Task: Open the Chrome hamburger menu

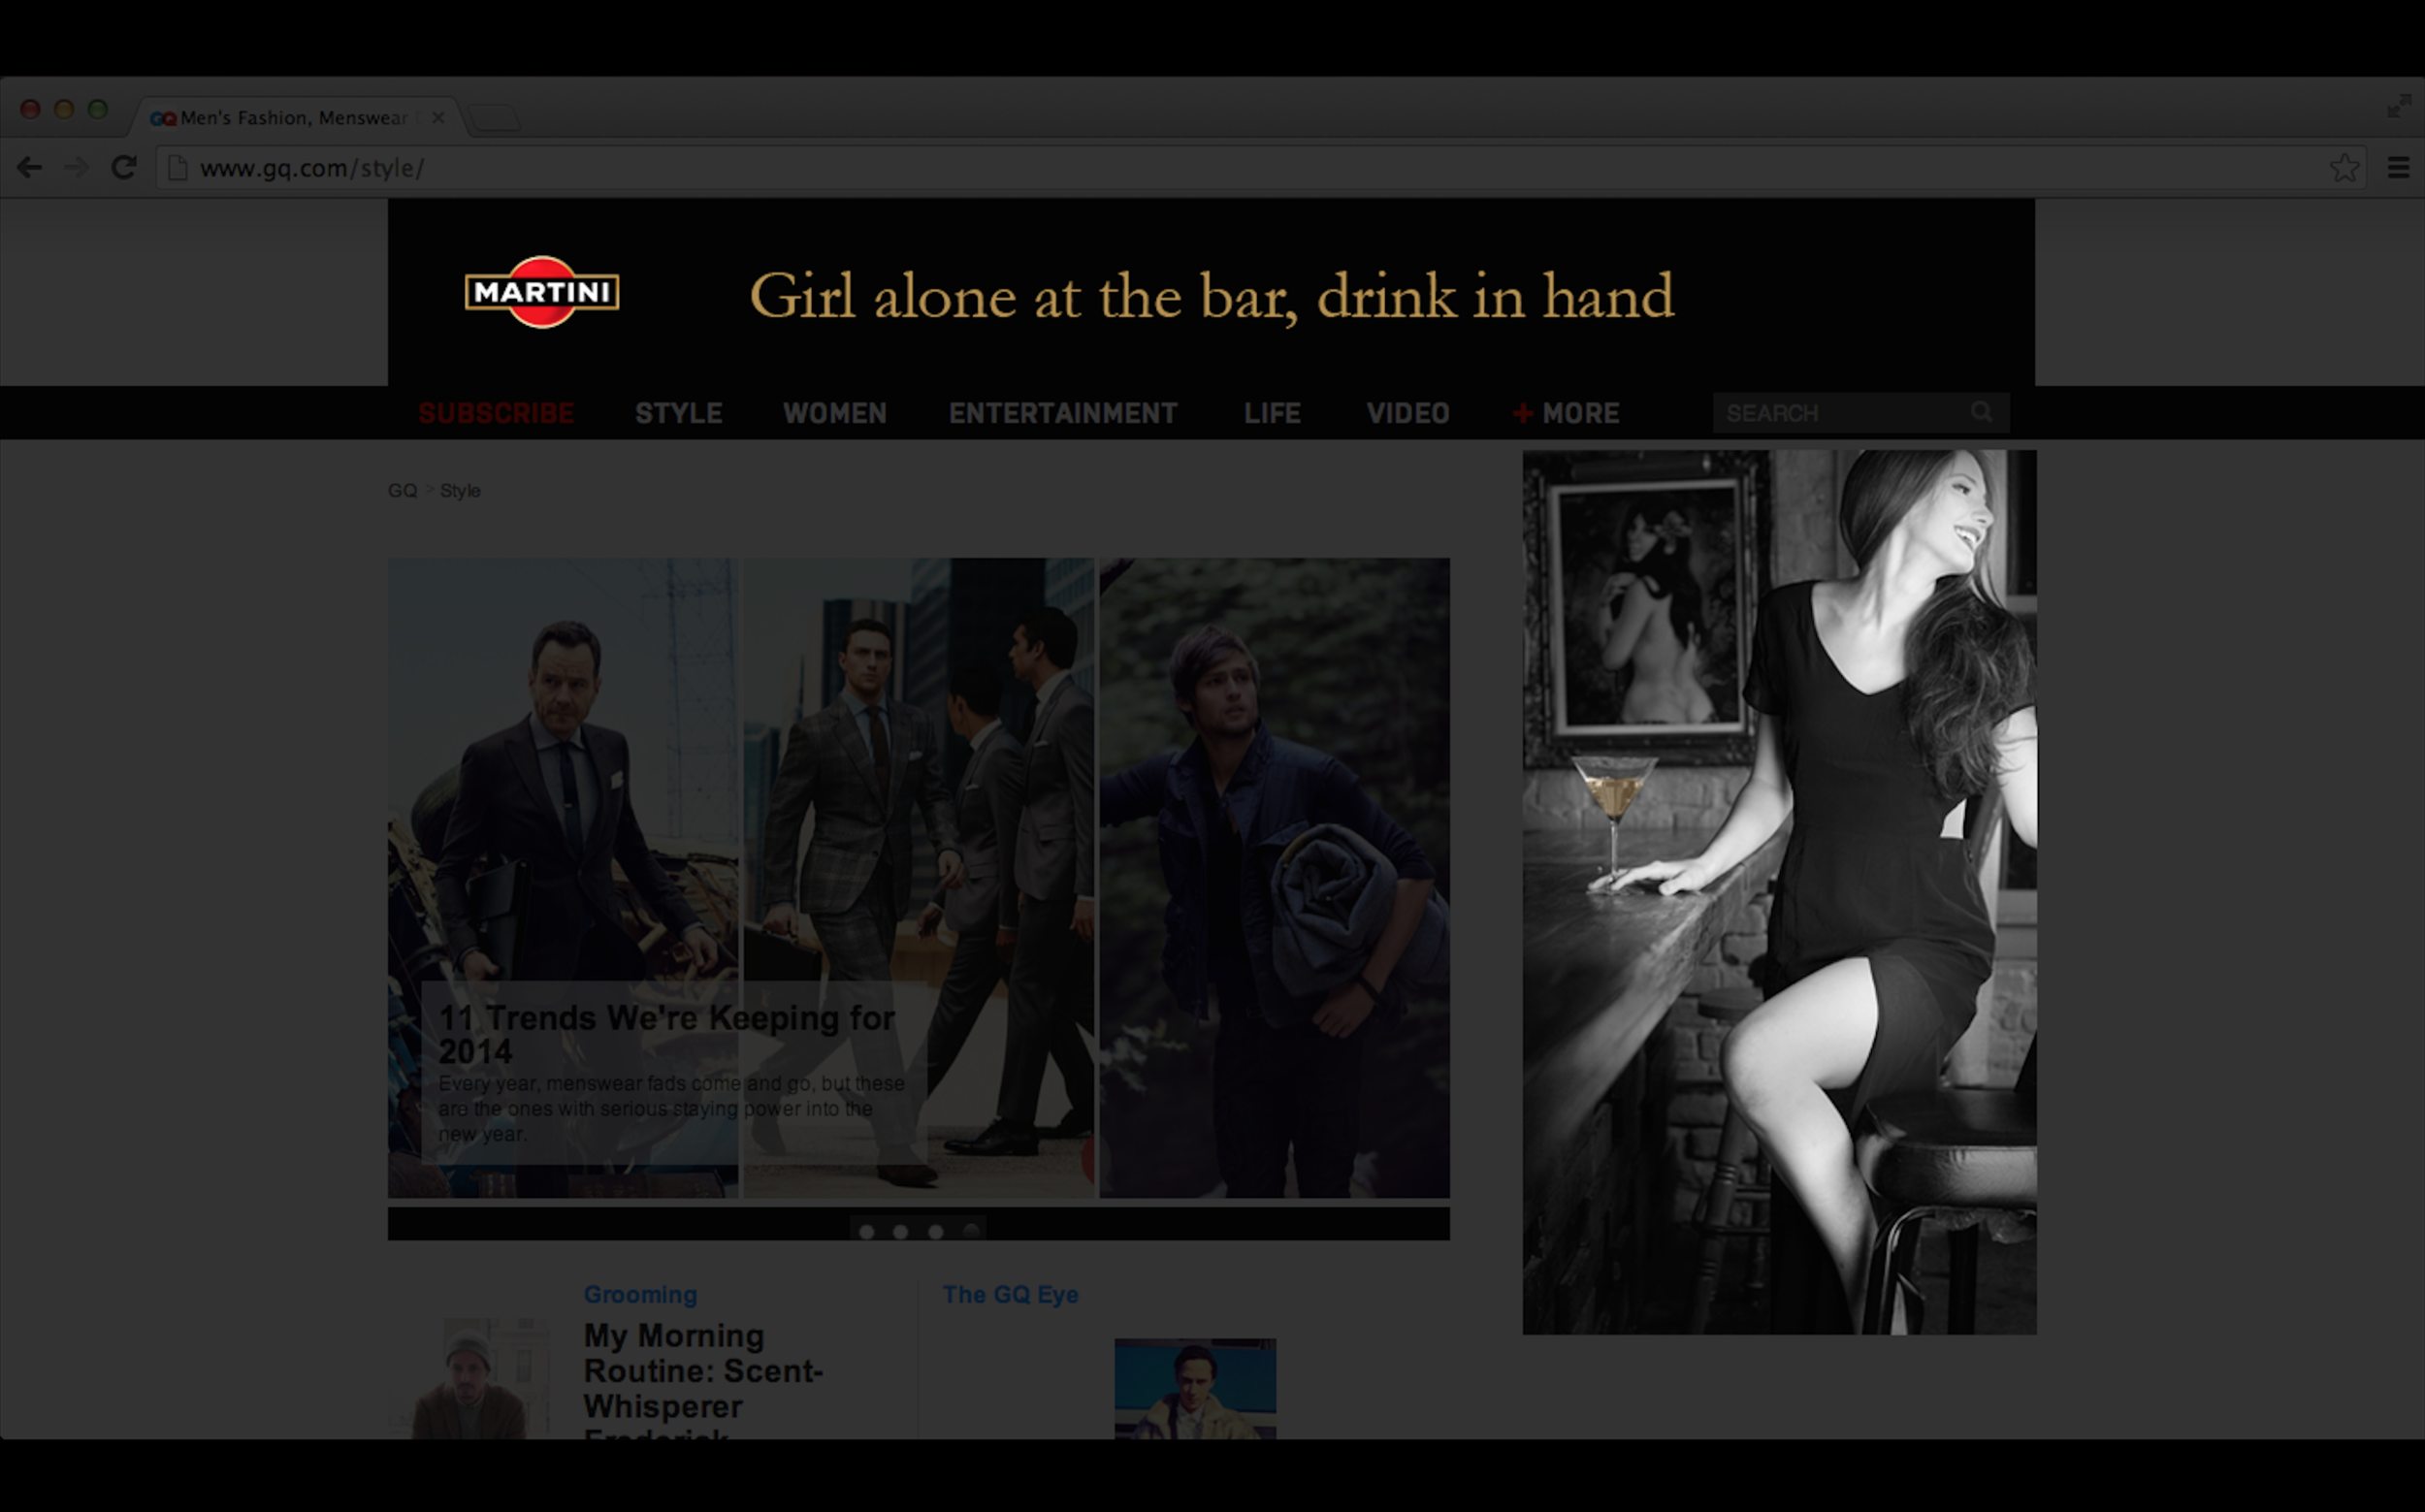Action: tap(2397, 168)
